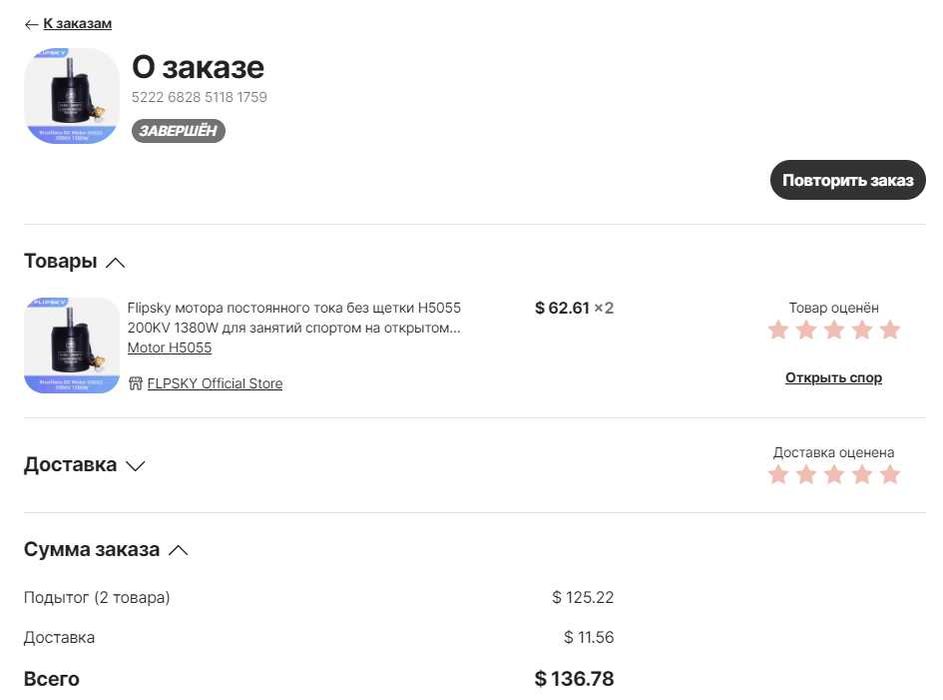Click the Motor H5055 variant link
This screenshot has height=700, width=943.
pyautogui.click(x=169, y=348)
